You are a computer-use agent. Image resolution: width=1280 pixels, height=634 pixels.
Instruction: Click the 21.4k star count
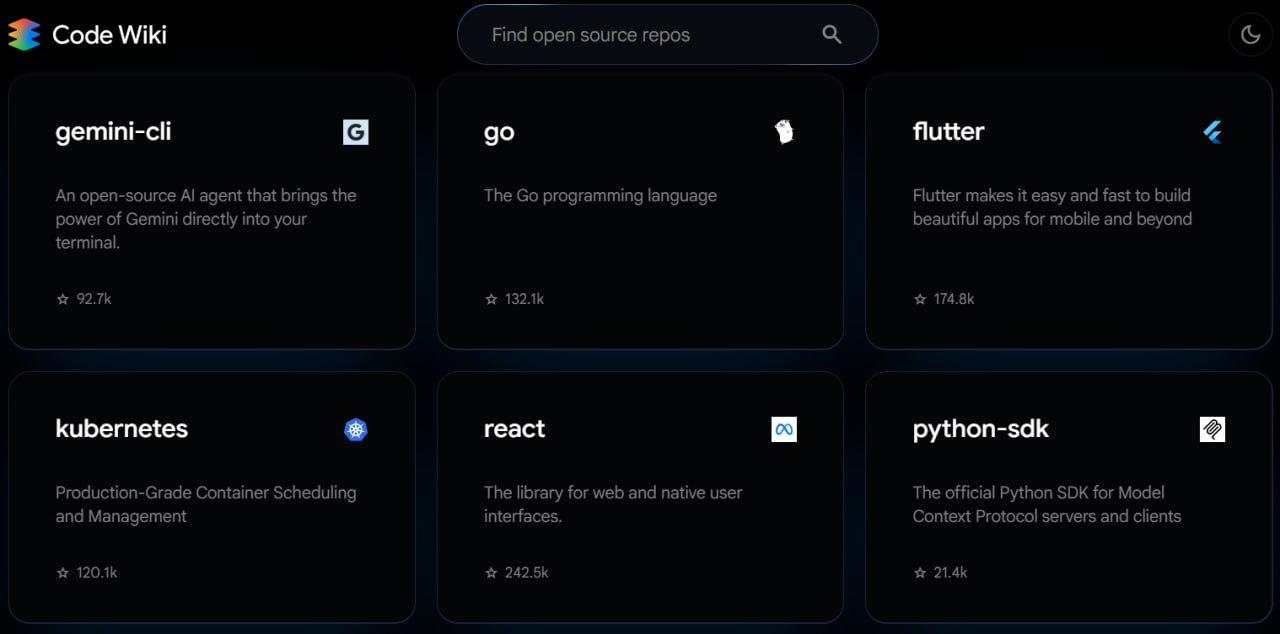click(950, 573)
